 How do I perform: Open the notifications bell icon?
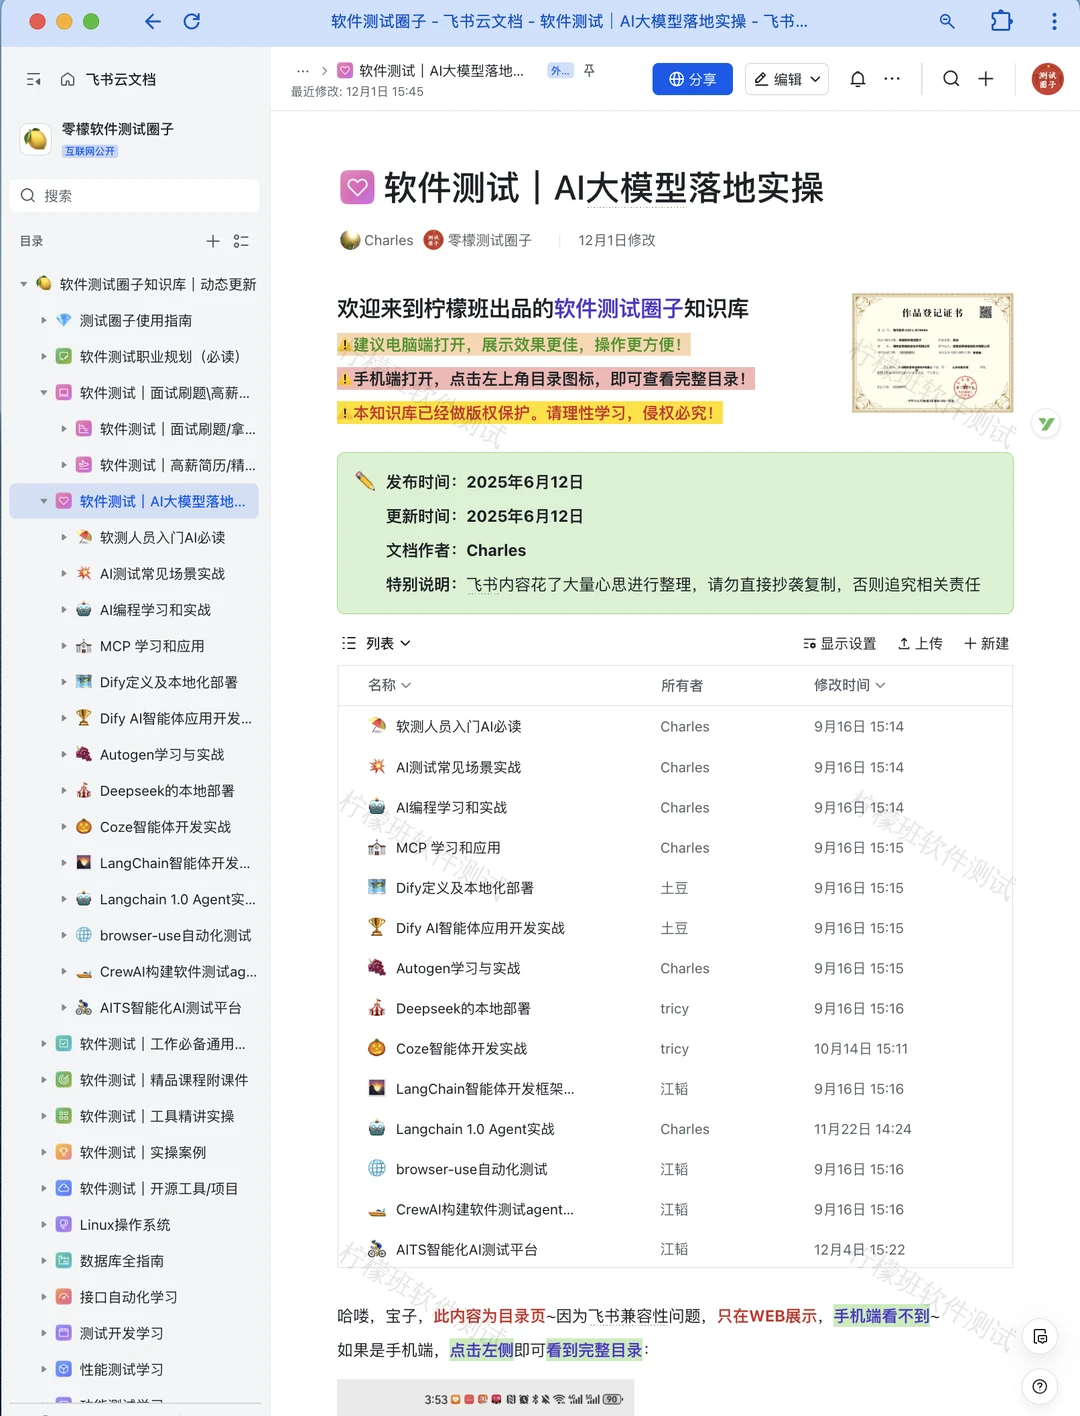click(x=857, y=79)
